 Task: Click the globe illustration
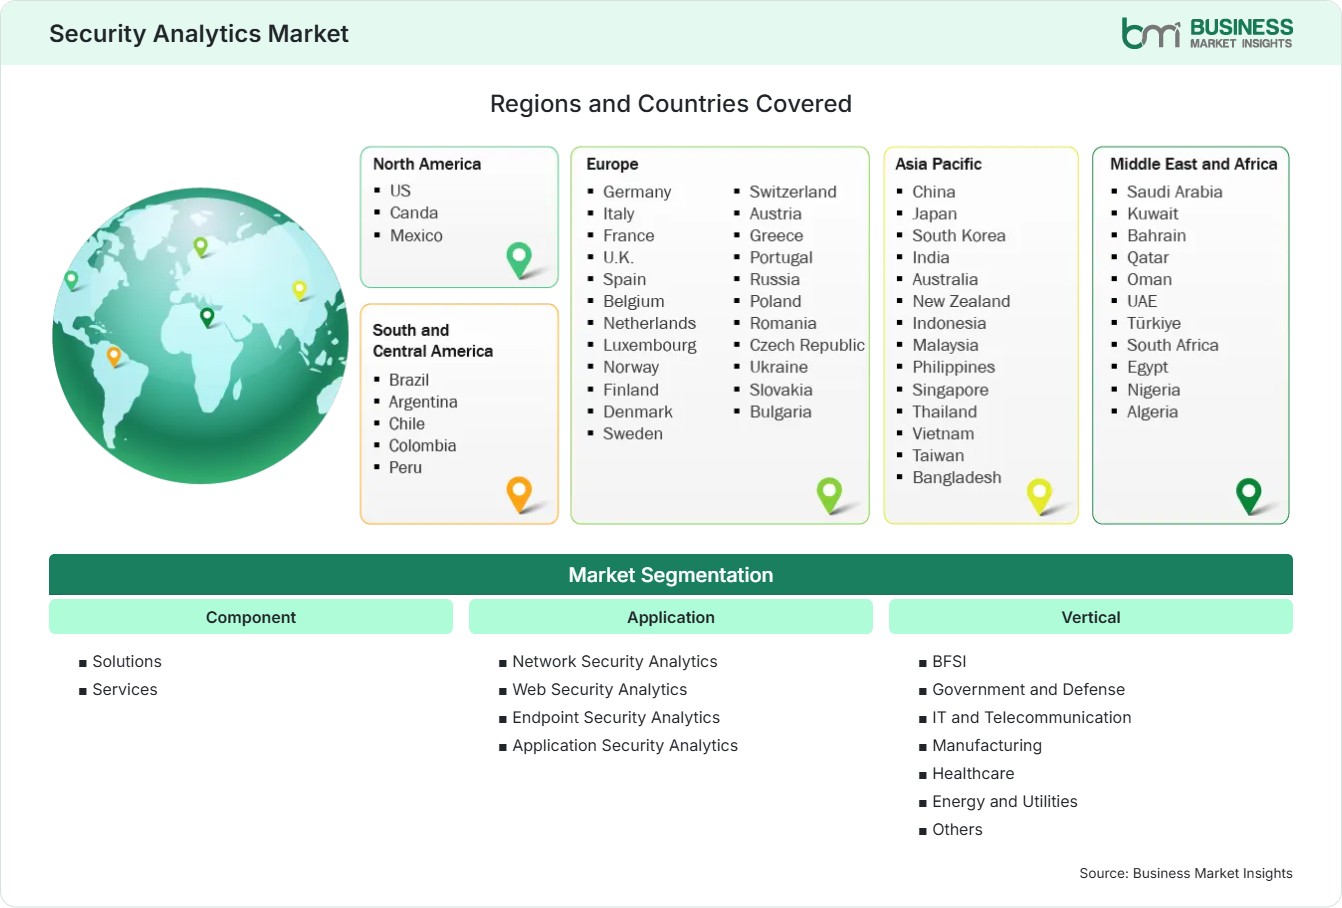pyautogui.click(x=201, y=336)
